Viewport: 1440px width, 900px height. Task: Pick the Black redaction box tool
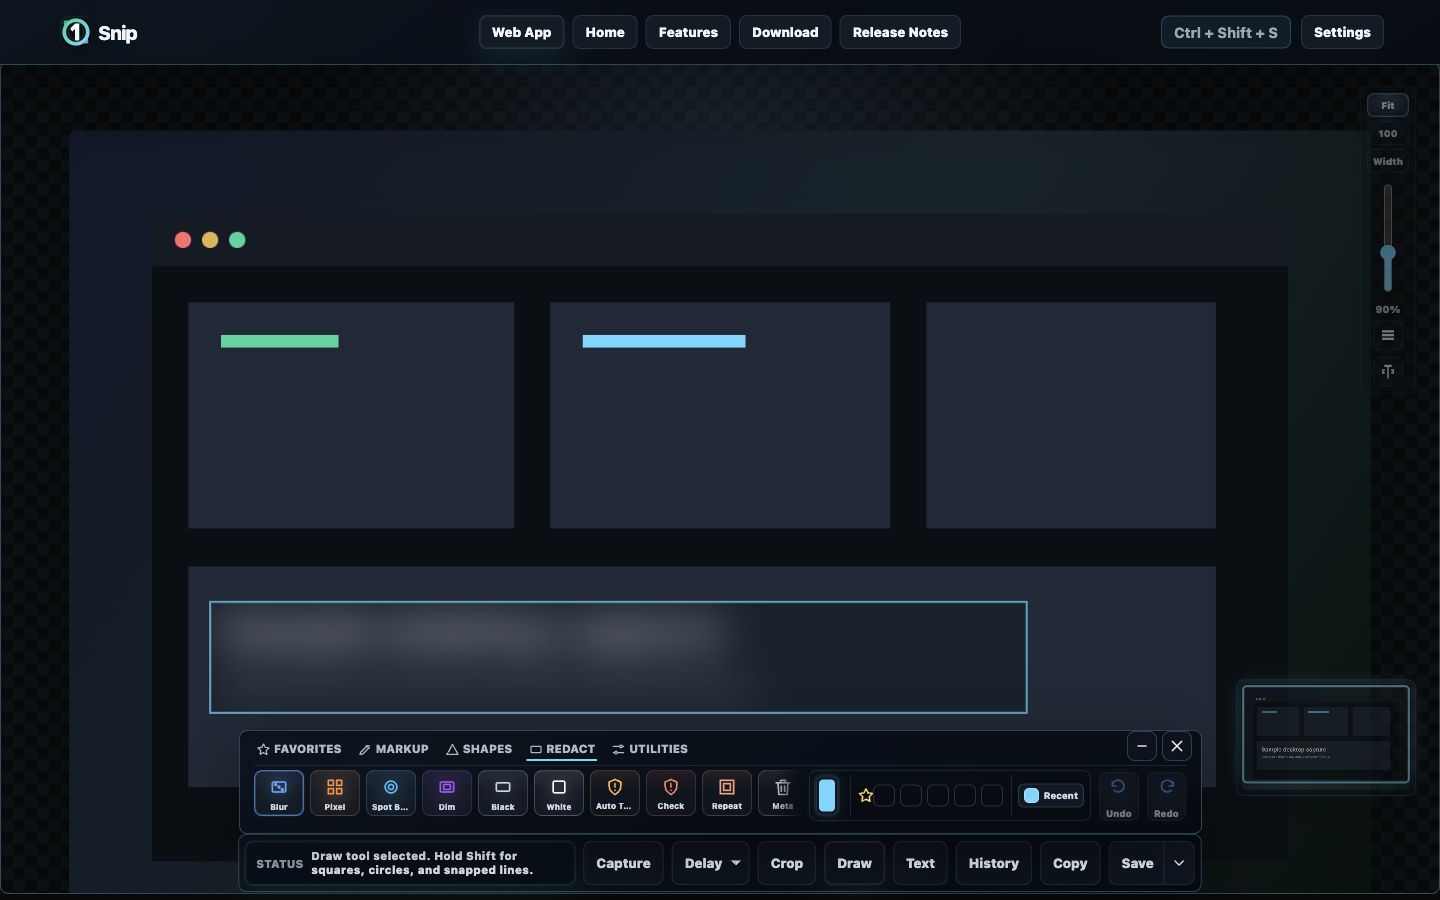tap(503, 793)
